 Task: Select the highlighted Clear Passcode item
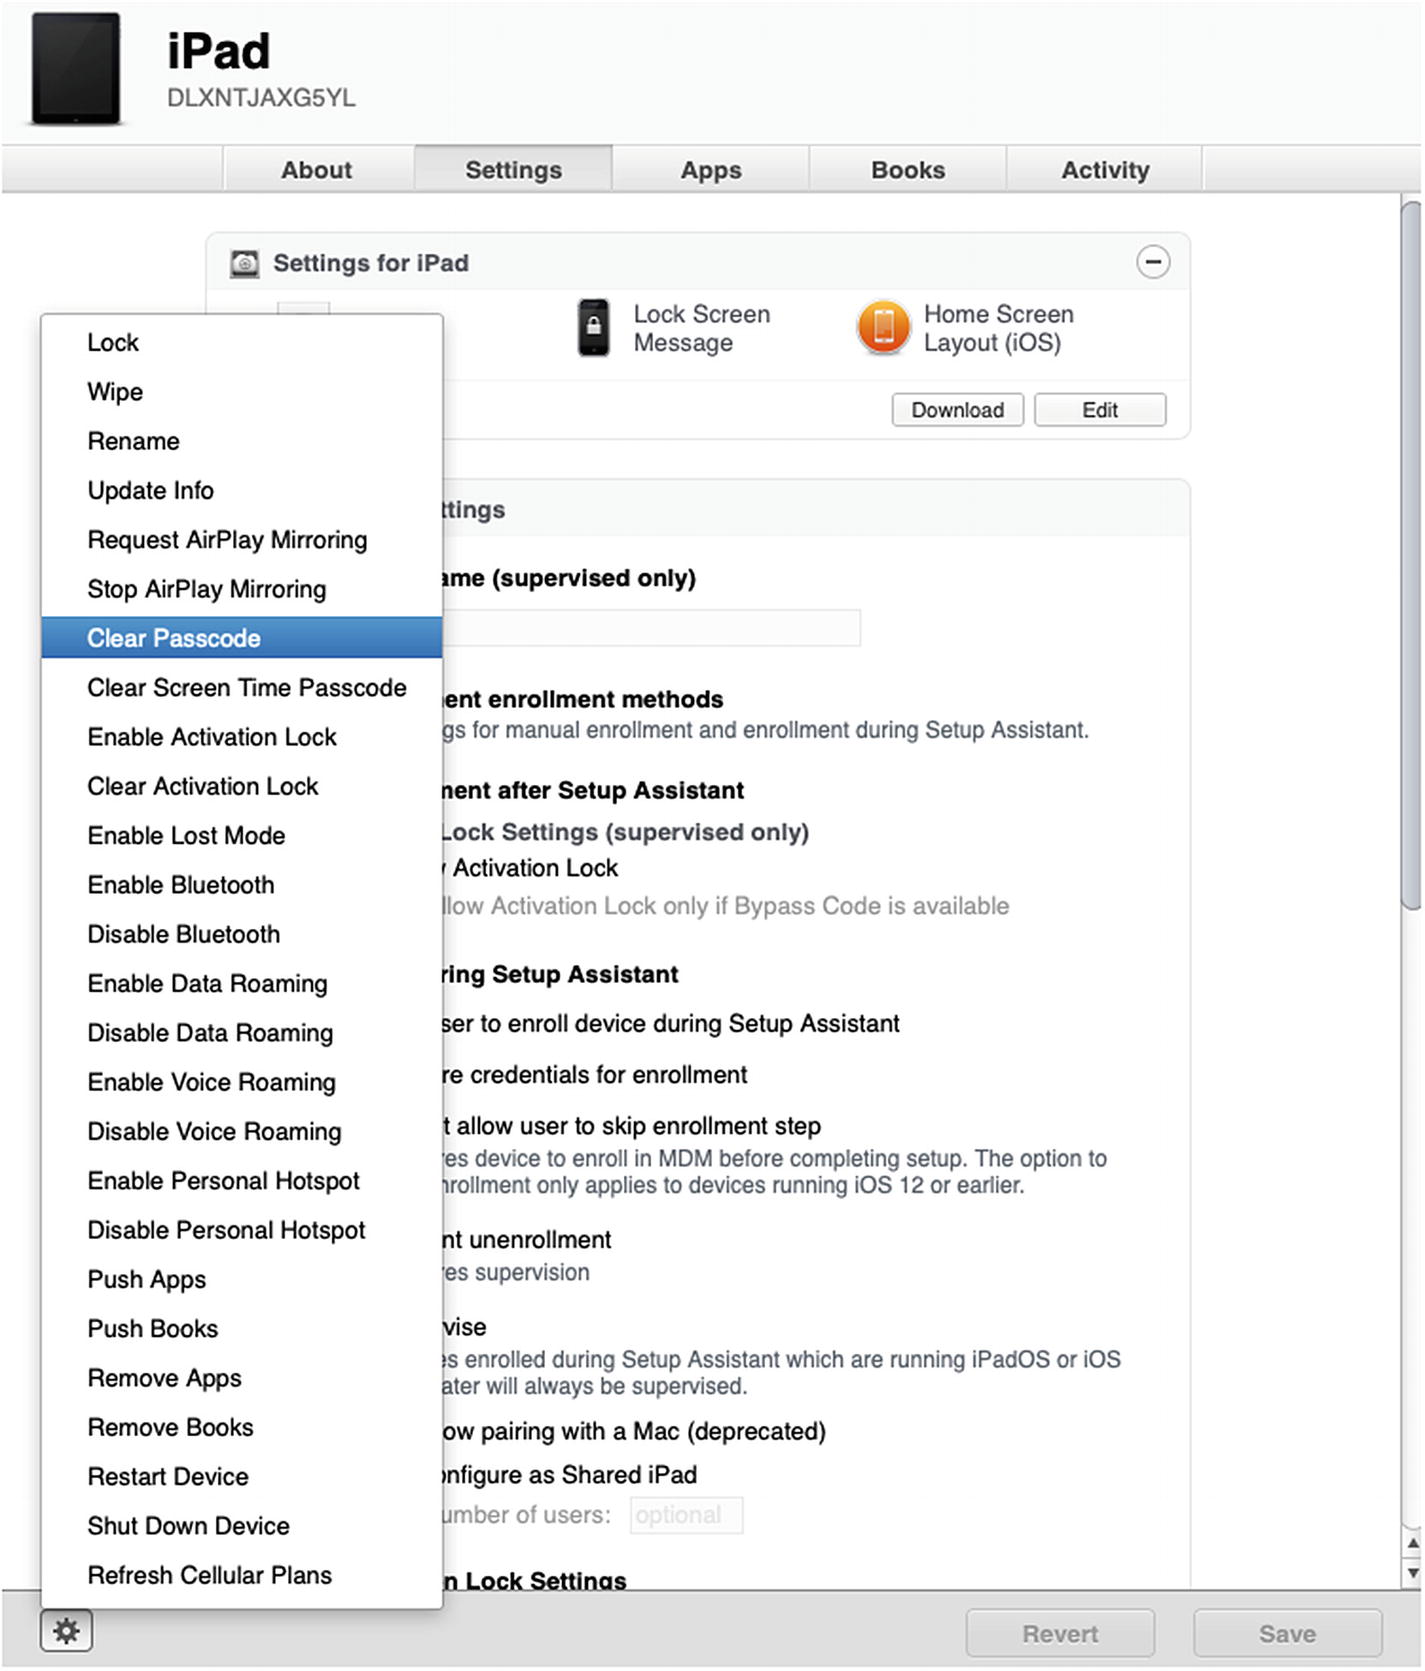pyautogui.click(x=242, y=638)
